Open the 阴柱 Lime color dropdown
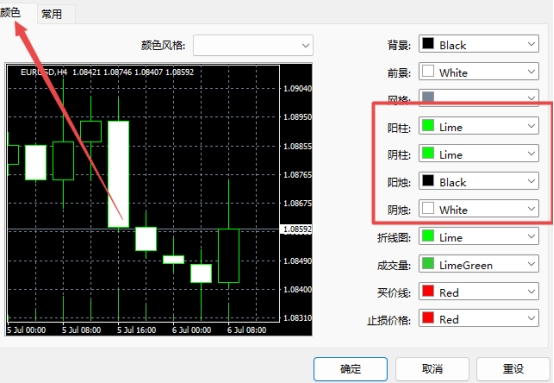Viewport: 554px width, 383px height. click(479, 154)
